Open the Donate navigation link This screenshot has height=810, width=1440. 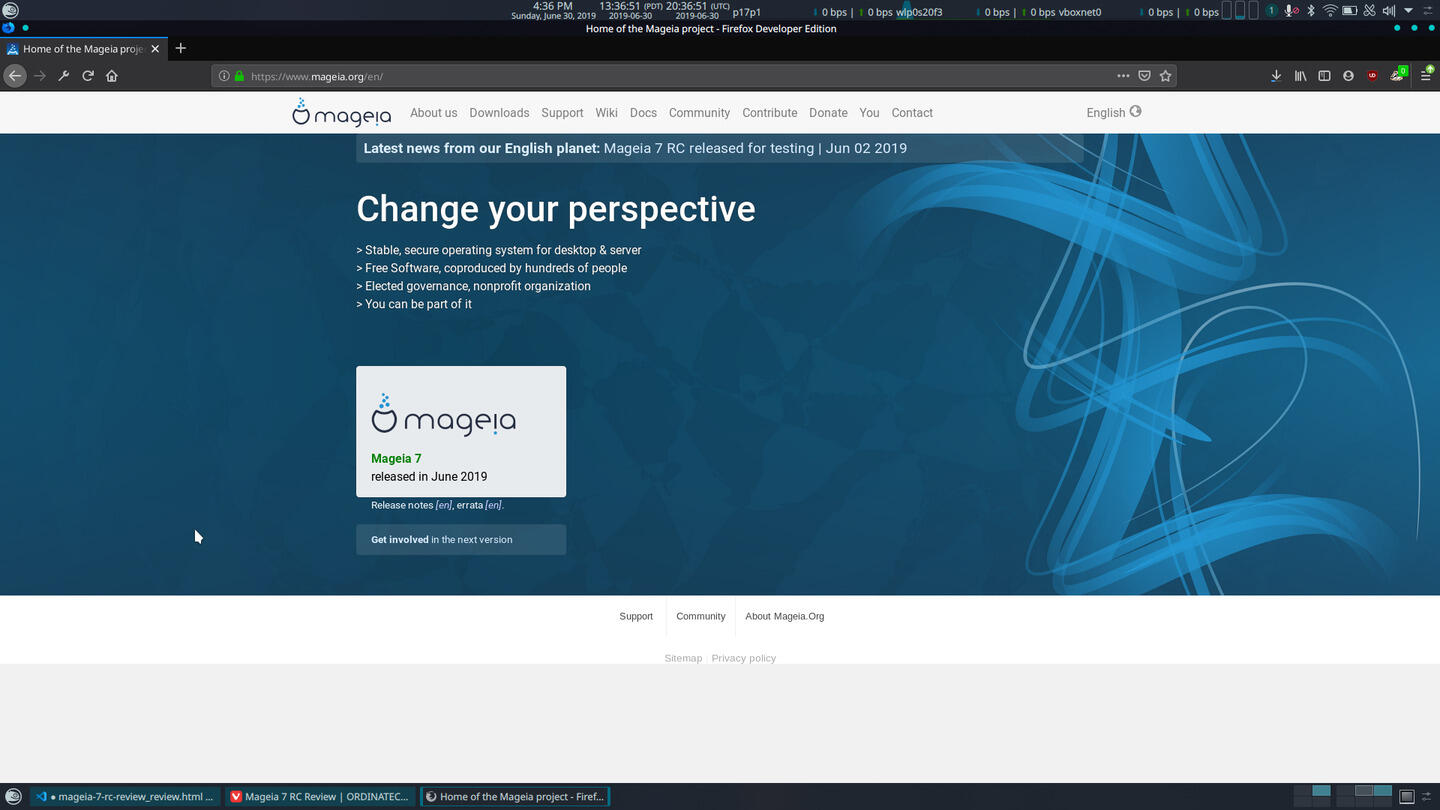[828, 113]
